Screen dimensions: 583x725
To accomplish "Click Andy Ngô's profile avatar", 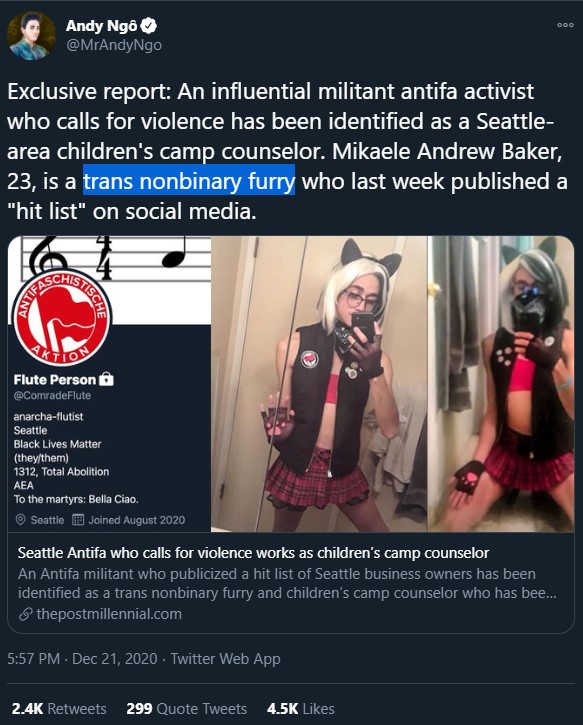I will pyautogui.click(x=31, y=36).
